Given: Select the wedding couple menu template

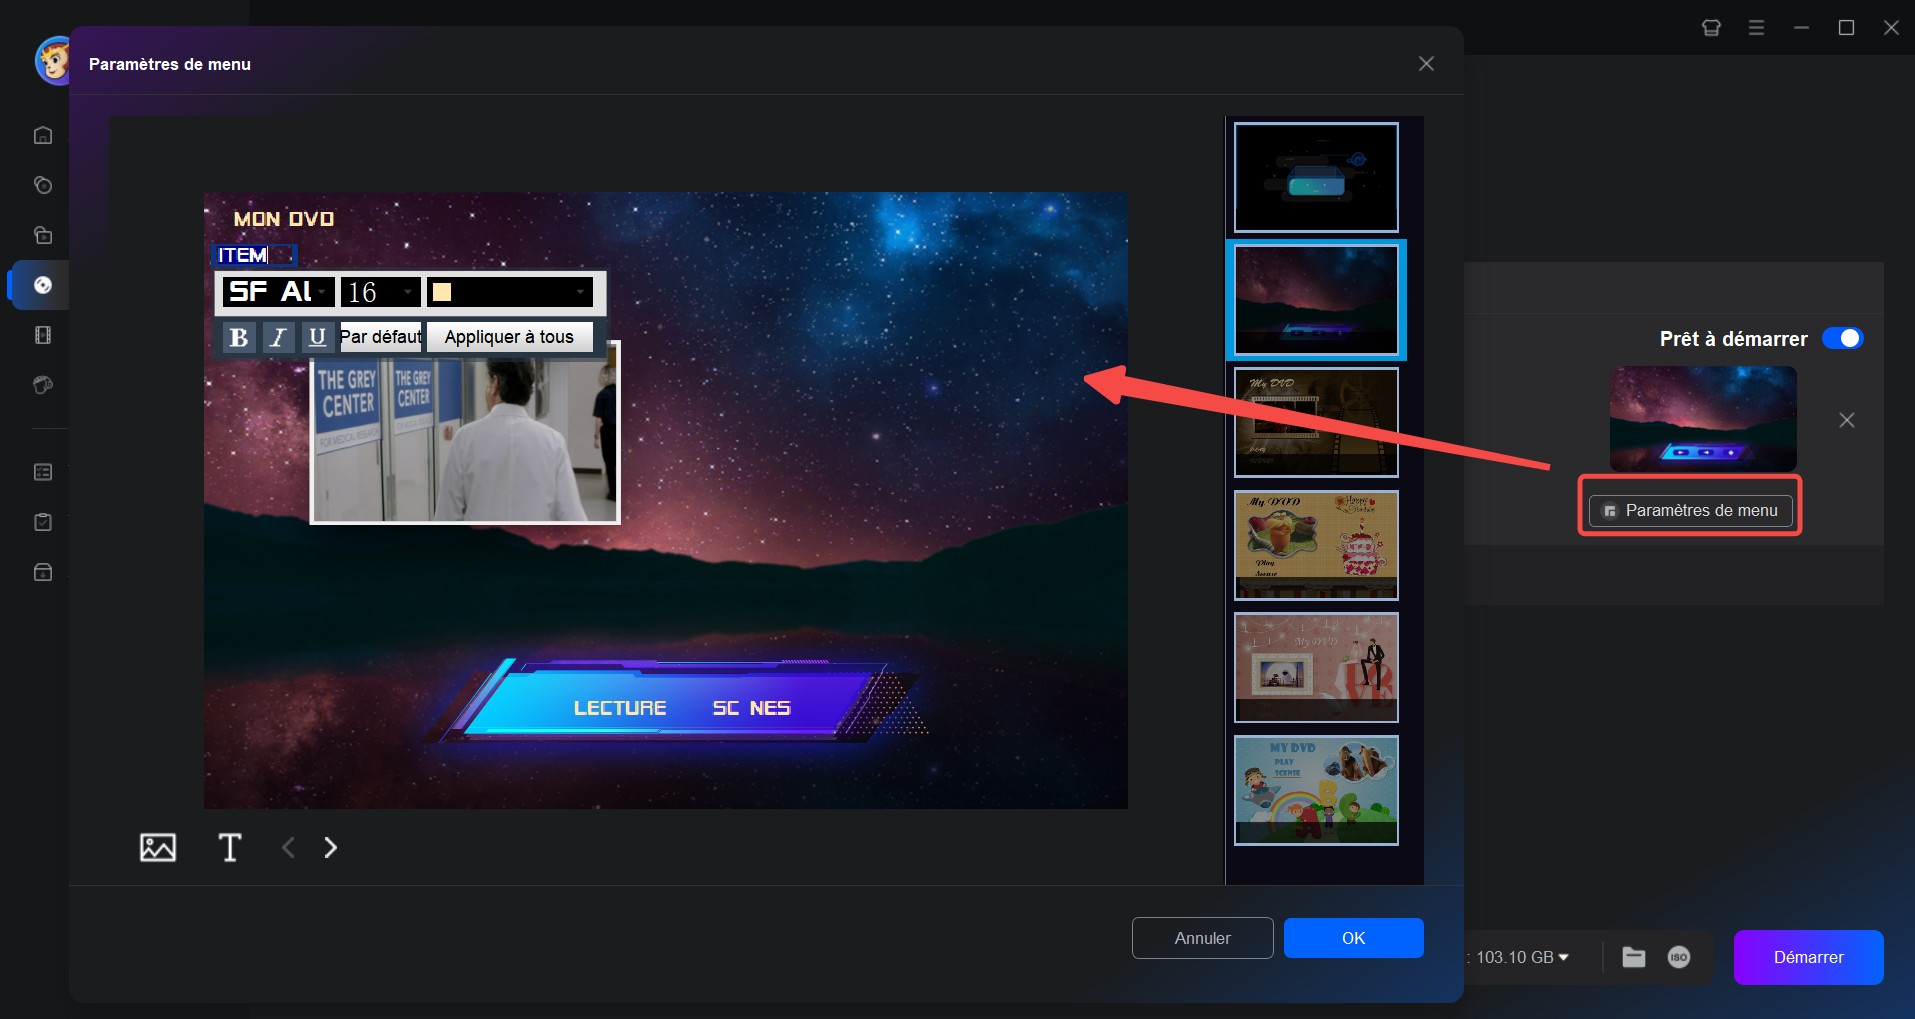Looking at the screenshot, I should (1316, 667).
